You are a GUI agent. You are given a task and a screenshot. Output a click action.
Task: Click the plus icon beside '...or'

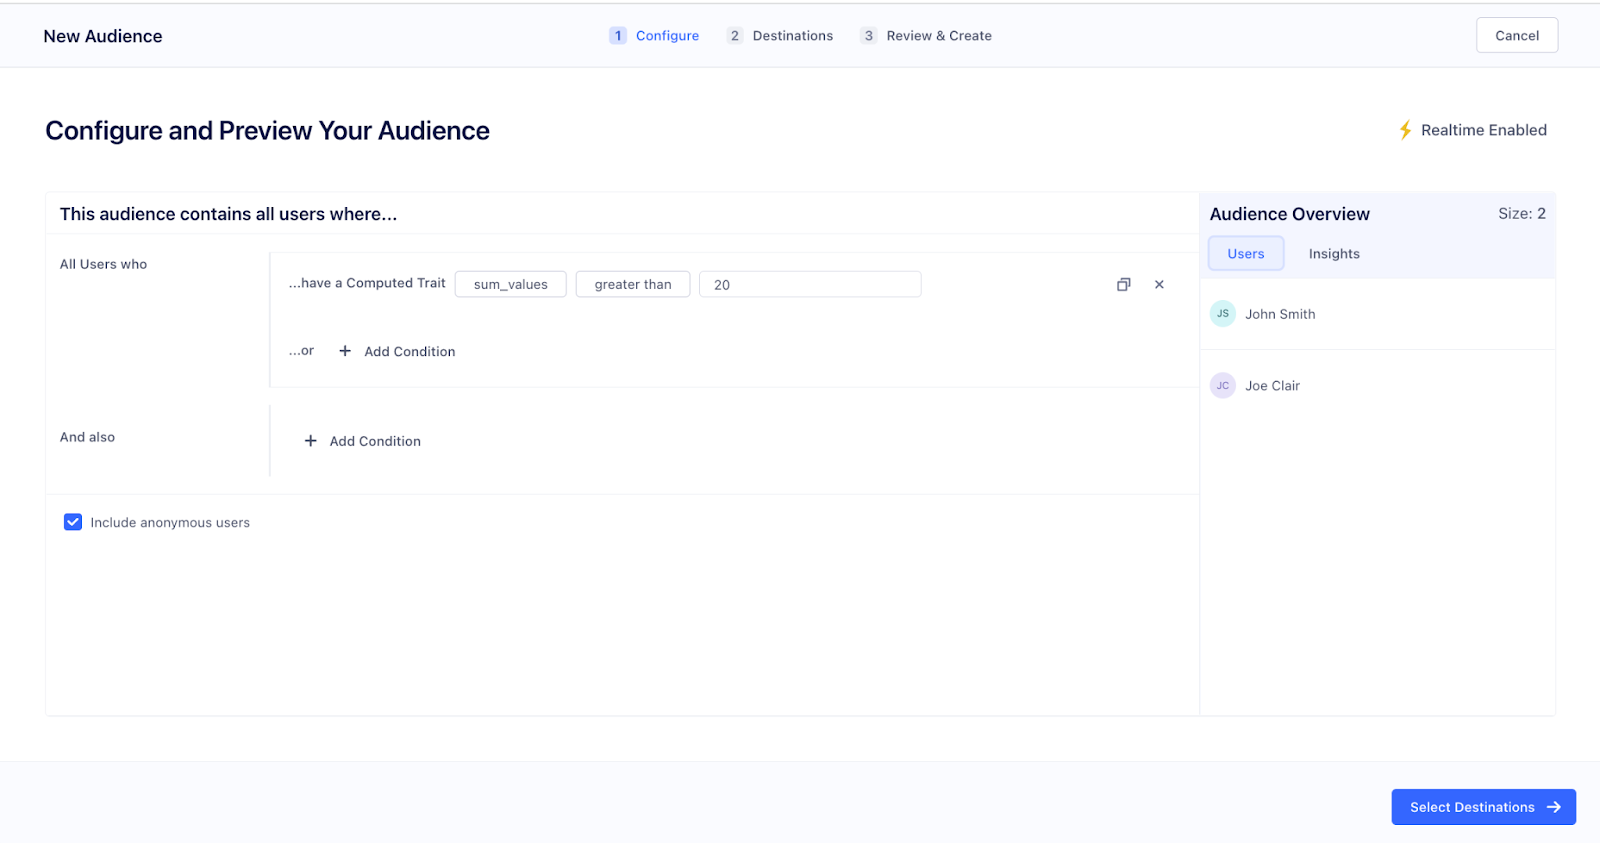pyautogui.click(x=345, y=351)
